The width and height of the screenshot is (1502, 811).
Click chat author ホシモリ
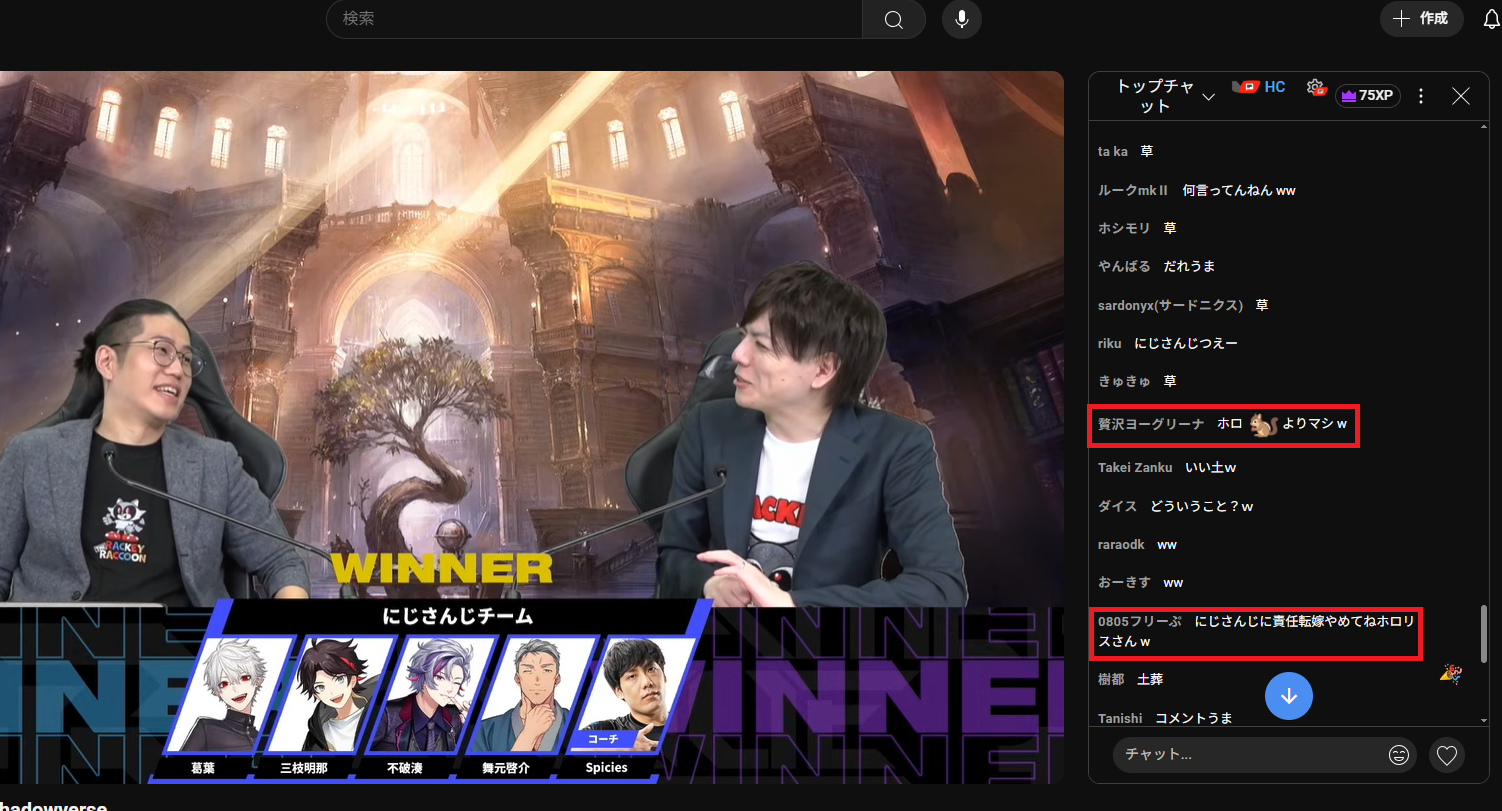click(x=1124, y=228)
